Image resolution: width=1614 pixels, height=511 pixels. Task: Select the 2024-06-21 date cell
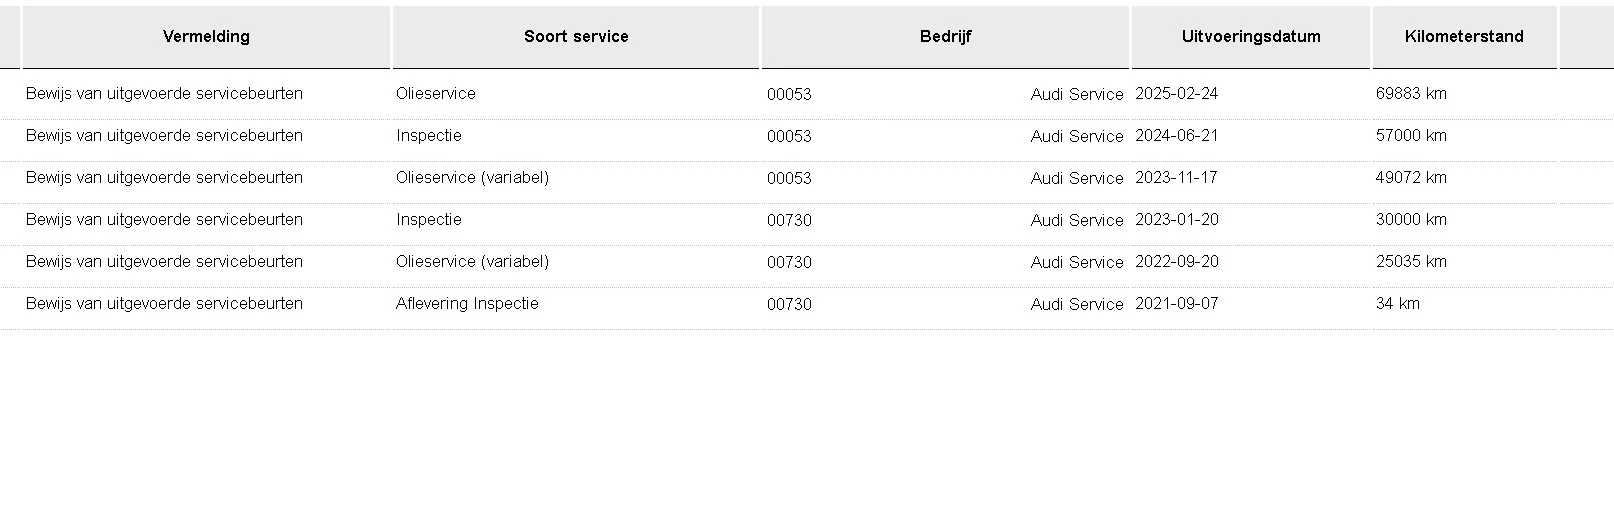click(1177, 136)
